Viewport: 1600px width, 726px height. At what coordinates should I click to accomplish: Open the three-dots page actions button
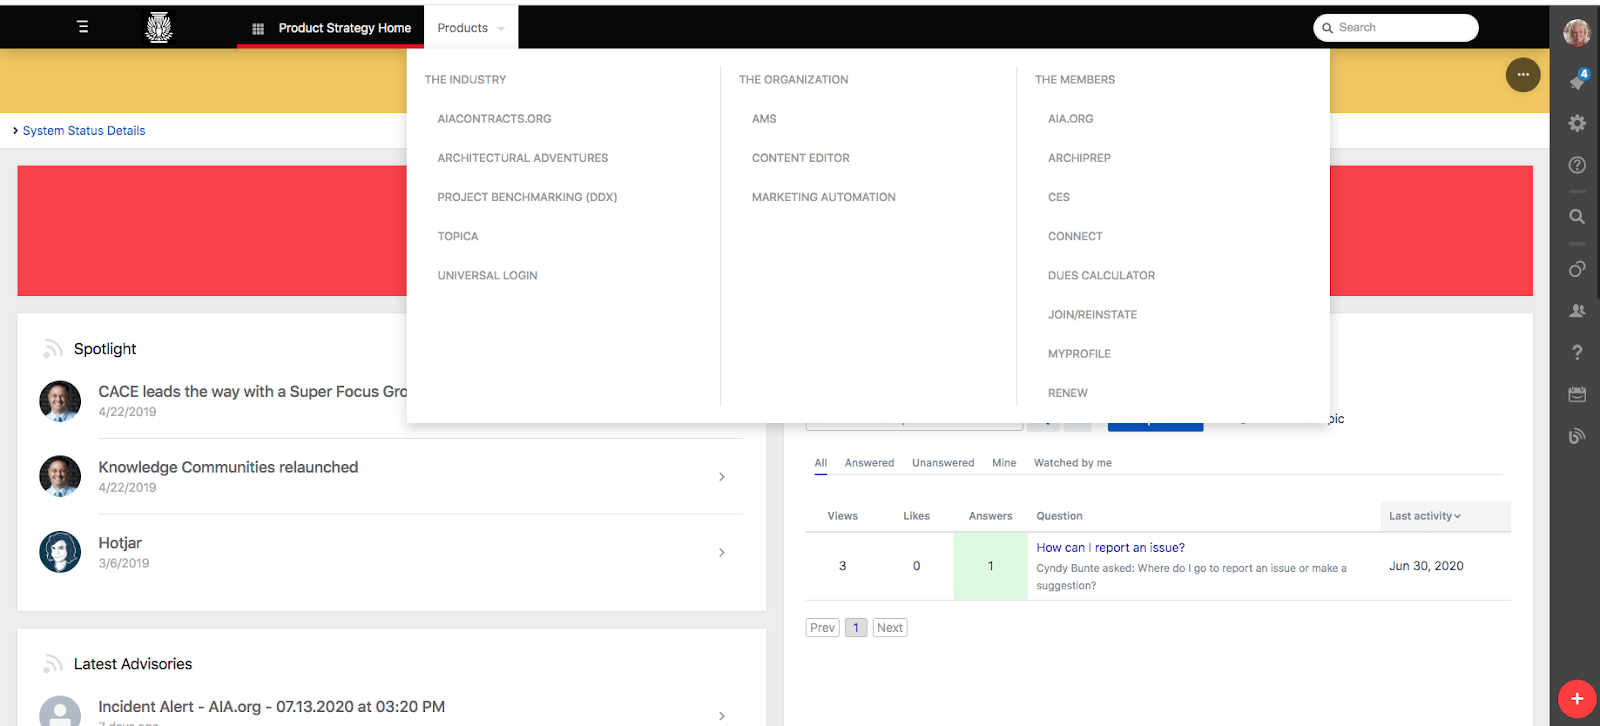pyautogui.click(x=1523, y=75)
